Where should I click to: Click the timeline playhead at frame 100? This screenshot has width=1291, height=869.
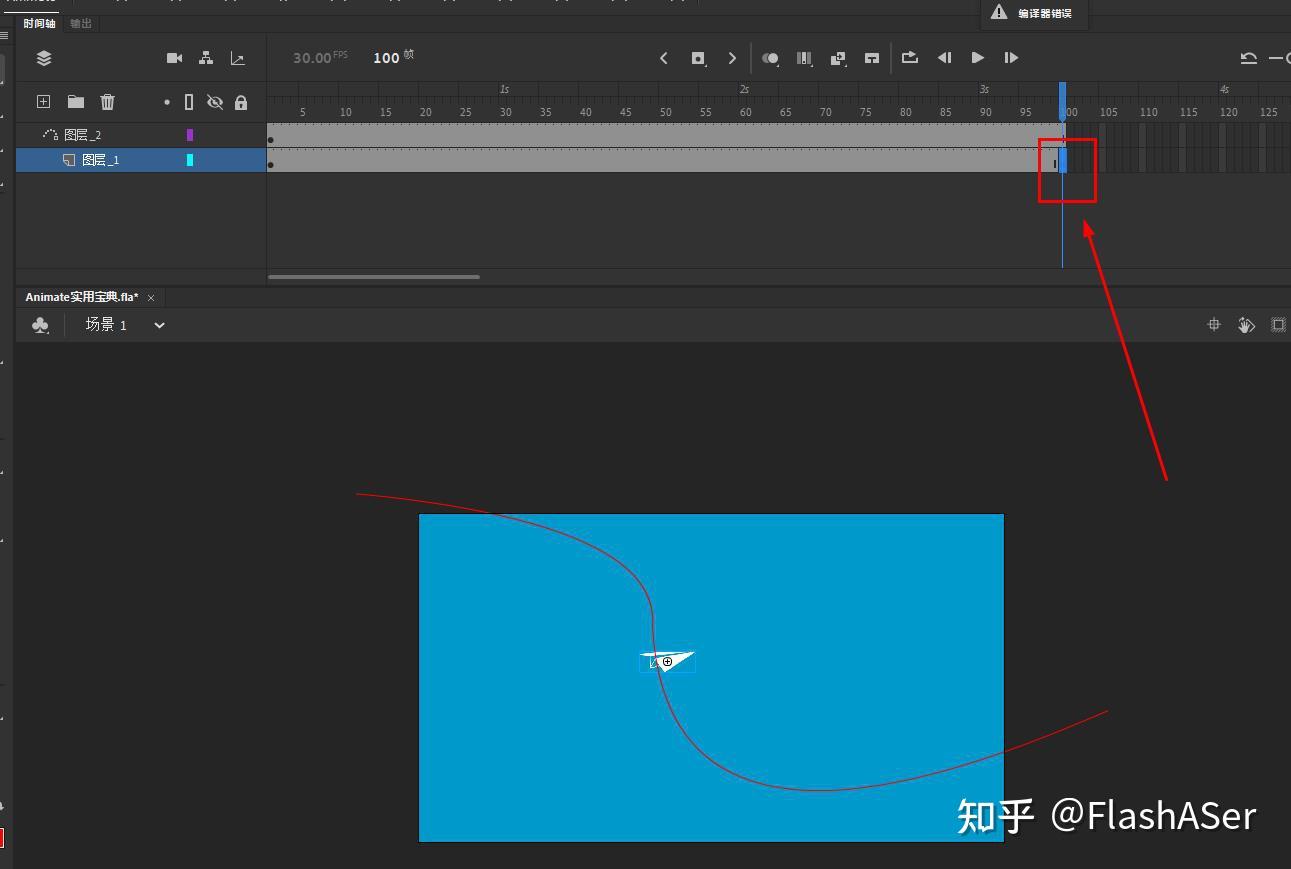pos(1062,101)
